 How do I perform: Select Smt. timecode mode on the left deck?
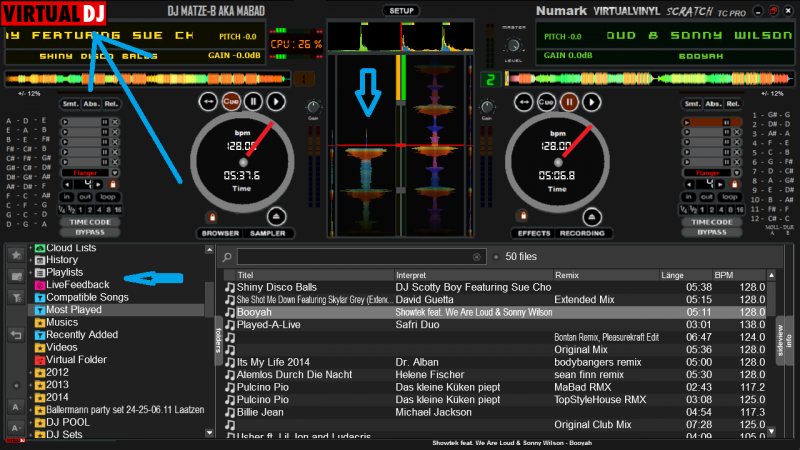pyautogui.click(x=70, y=104)
